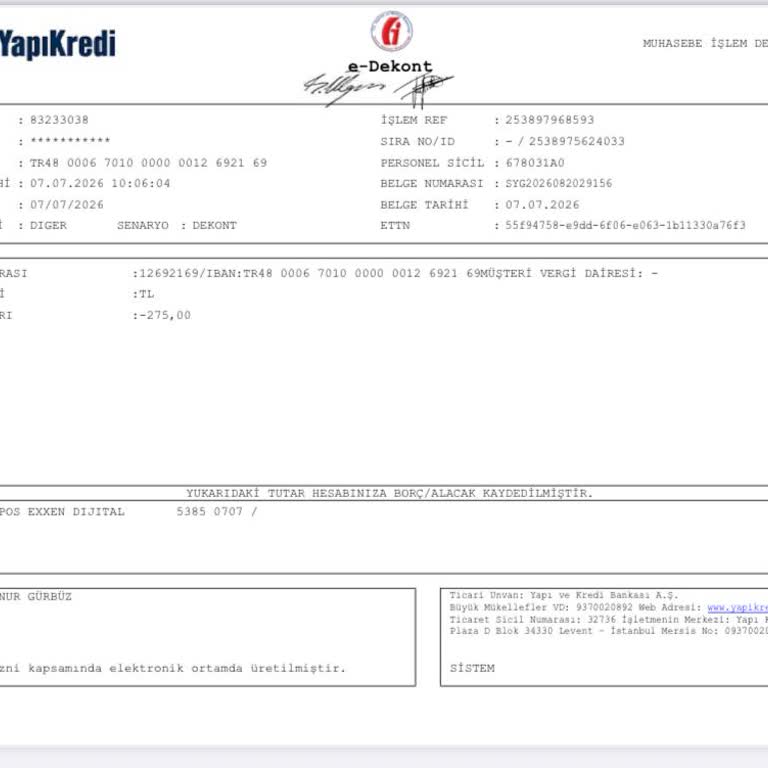Click the handwritten signature under e-Dekont
Screen dimensions: 768x768
tap(378, 89)
